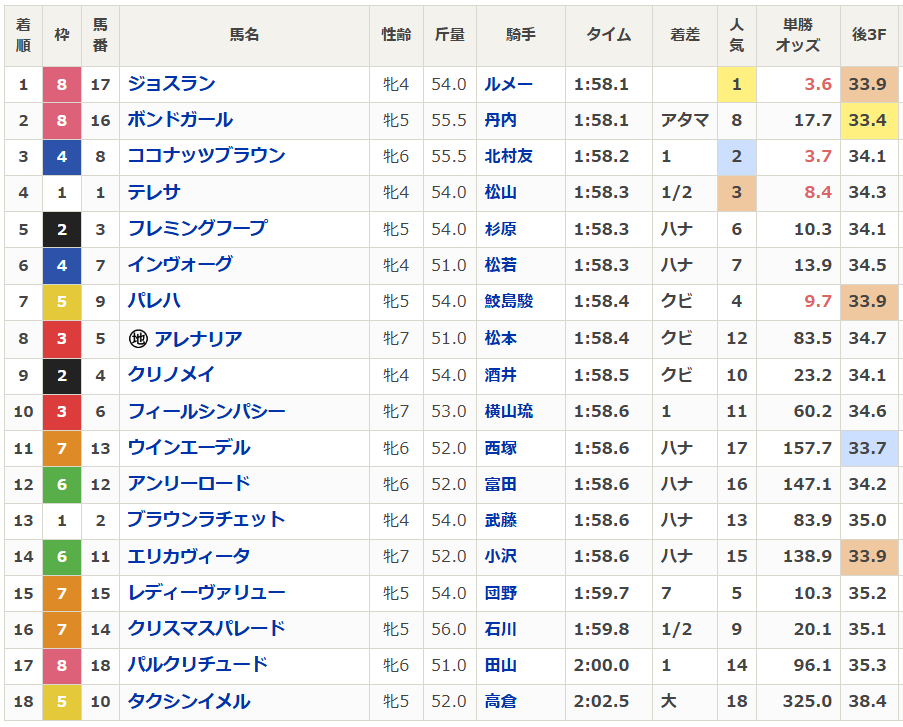Viewport: 903px width, 727px height.
Task: Open jockey 北村友 link
Action: [x=509, y=156]
